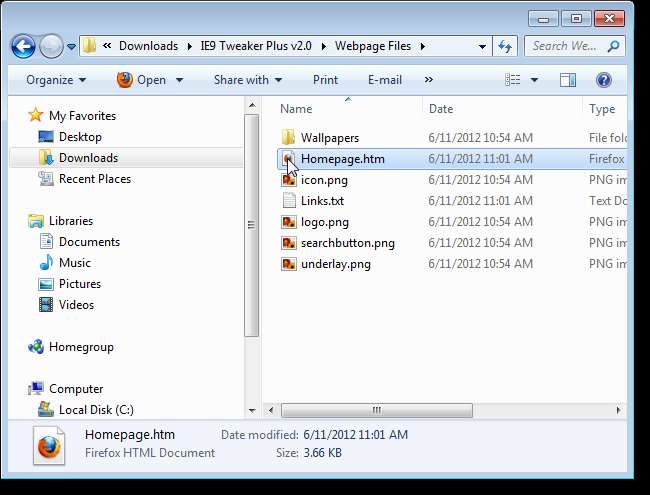The image size is (650, 495).
Task: Select the Wallpapers folder icon
Action: click(x=288, y=138)
